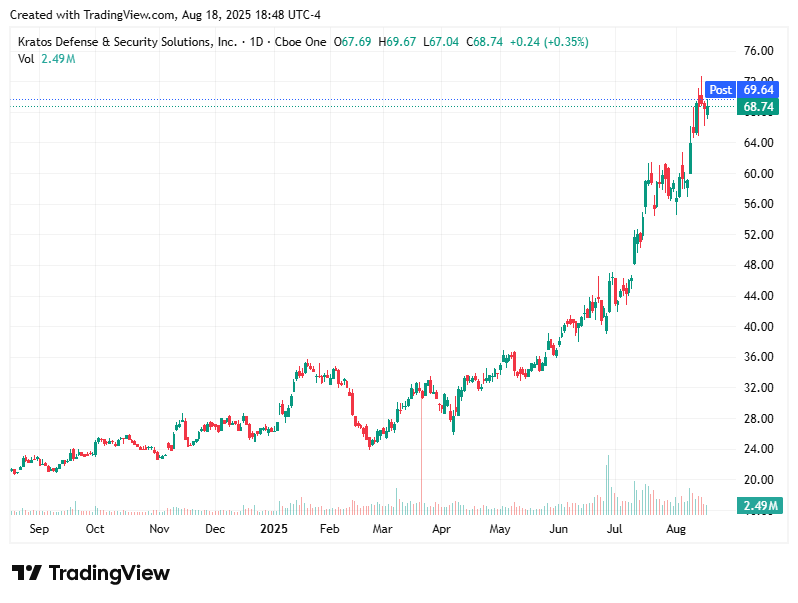Click the green 68.74 current price label
The width and height of the screenshot is (798, 603).
tap(758, 107)
